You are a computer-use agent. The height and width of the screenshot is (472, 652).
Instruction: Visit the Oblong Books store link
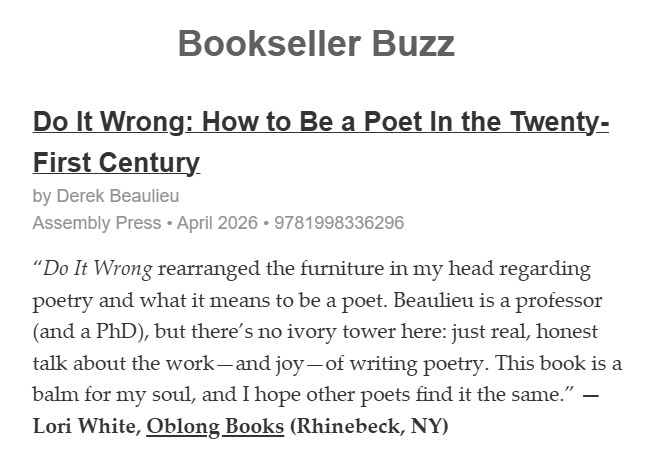click(215, 426)
